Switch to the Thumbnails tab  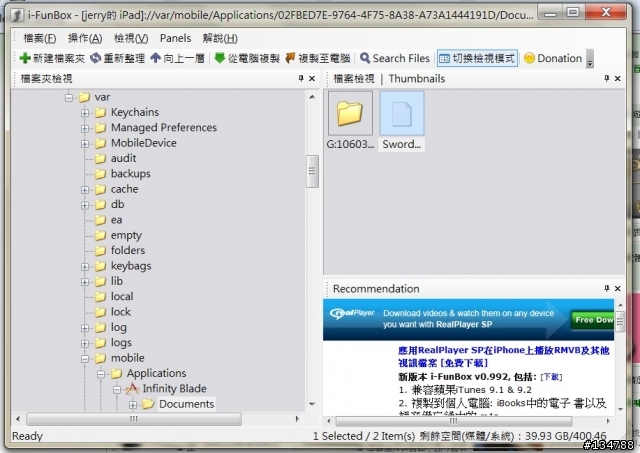click(417, 78)
